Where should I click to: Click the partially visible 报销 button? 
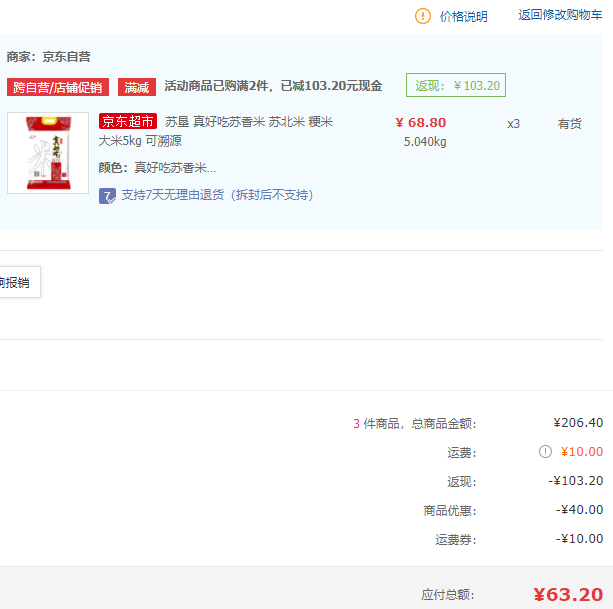click(x=15, y=283)
